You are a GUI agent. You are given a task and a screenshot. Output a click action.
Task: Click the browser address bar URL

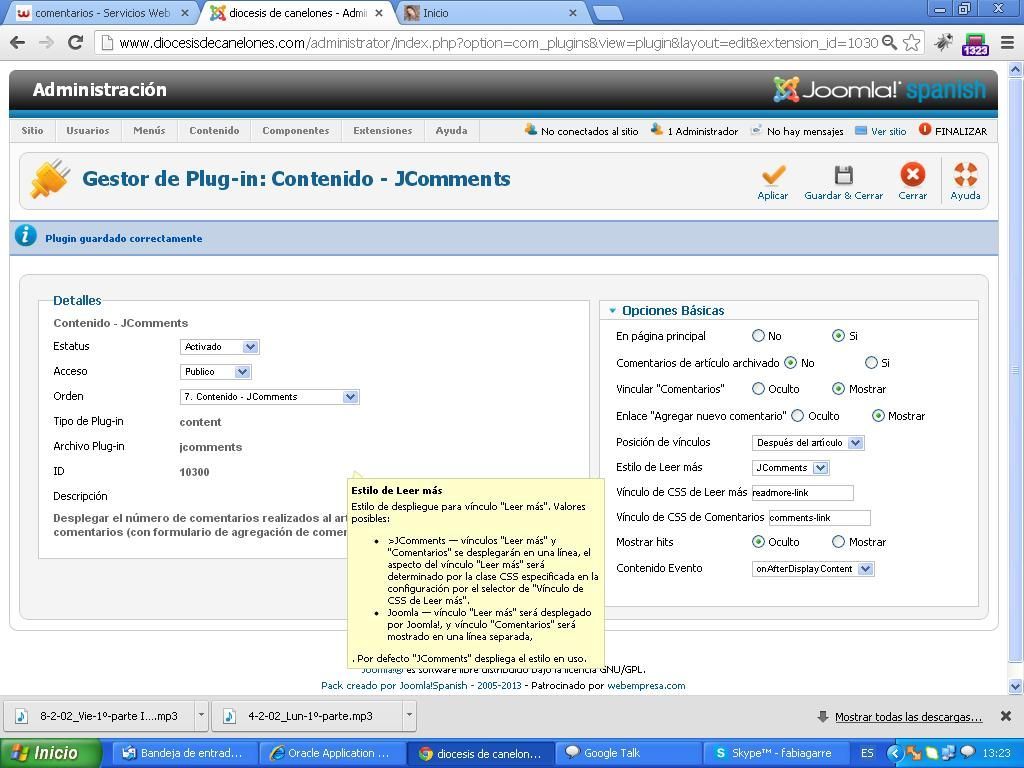click(499, 43)
